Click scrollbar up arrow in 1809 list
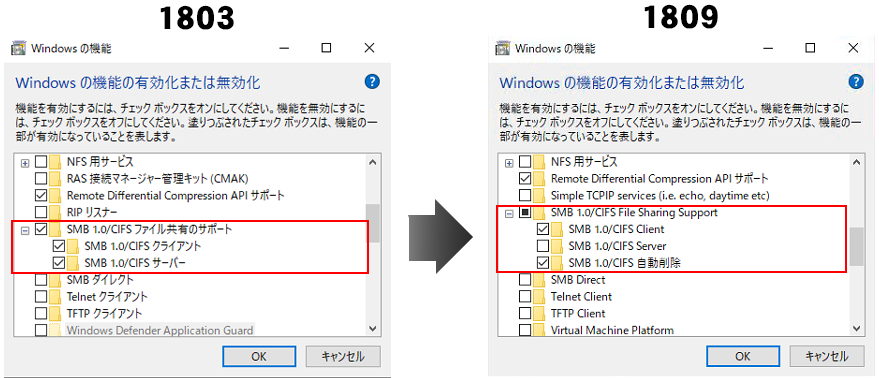 [x=856, y=162]
